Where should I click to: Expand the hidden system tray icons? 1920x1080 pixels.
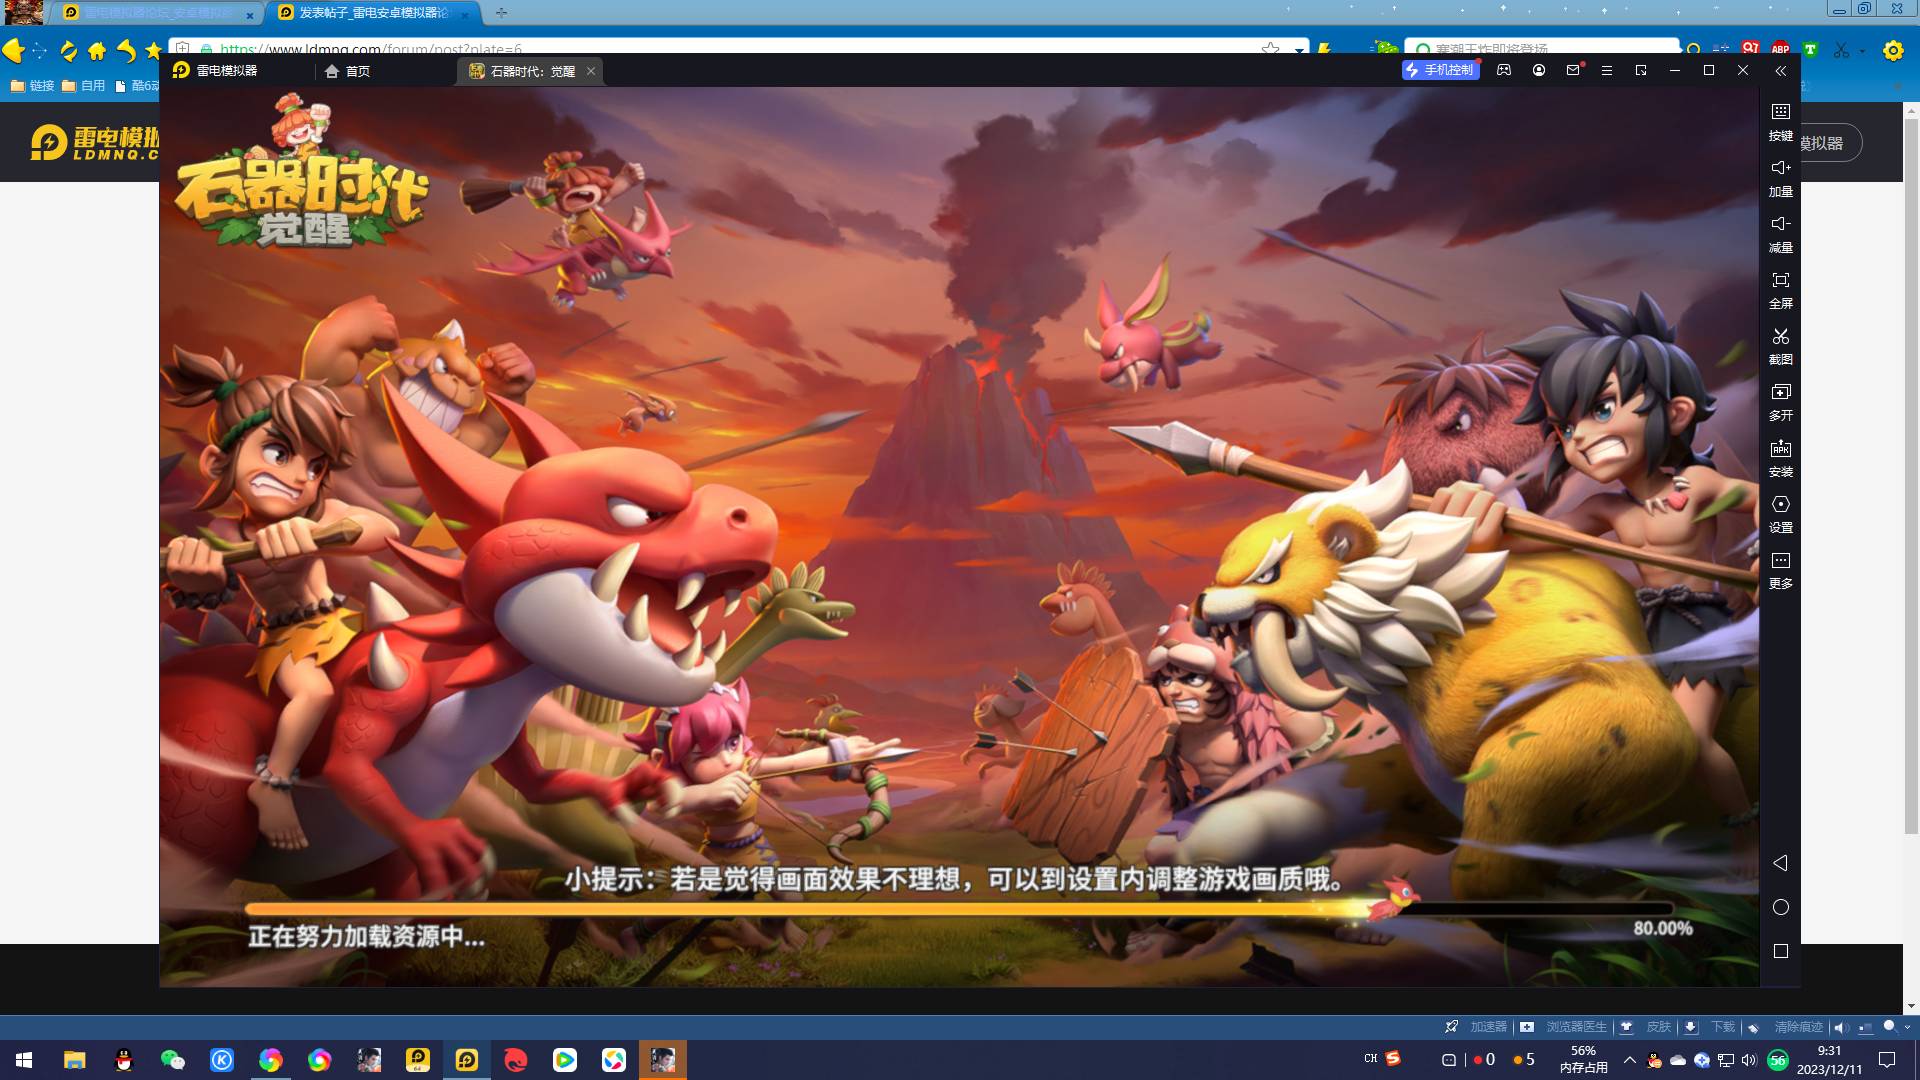[1629, 1060]
